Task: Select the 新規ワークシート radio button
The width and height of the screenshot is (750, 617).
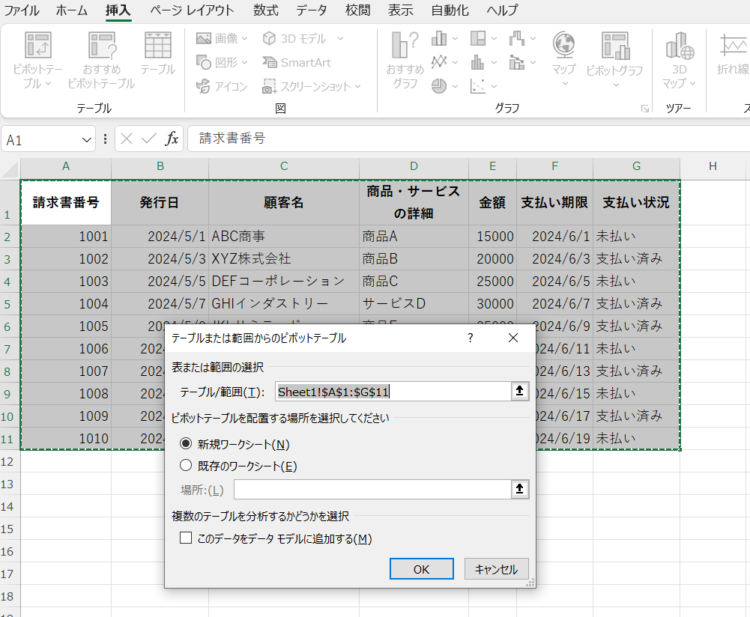Action: [185, 444]
